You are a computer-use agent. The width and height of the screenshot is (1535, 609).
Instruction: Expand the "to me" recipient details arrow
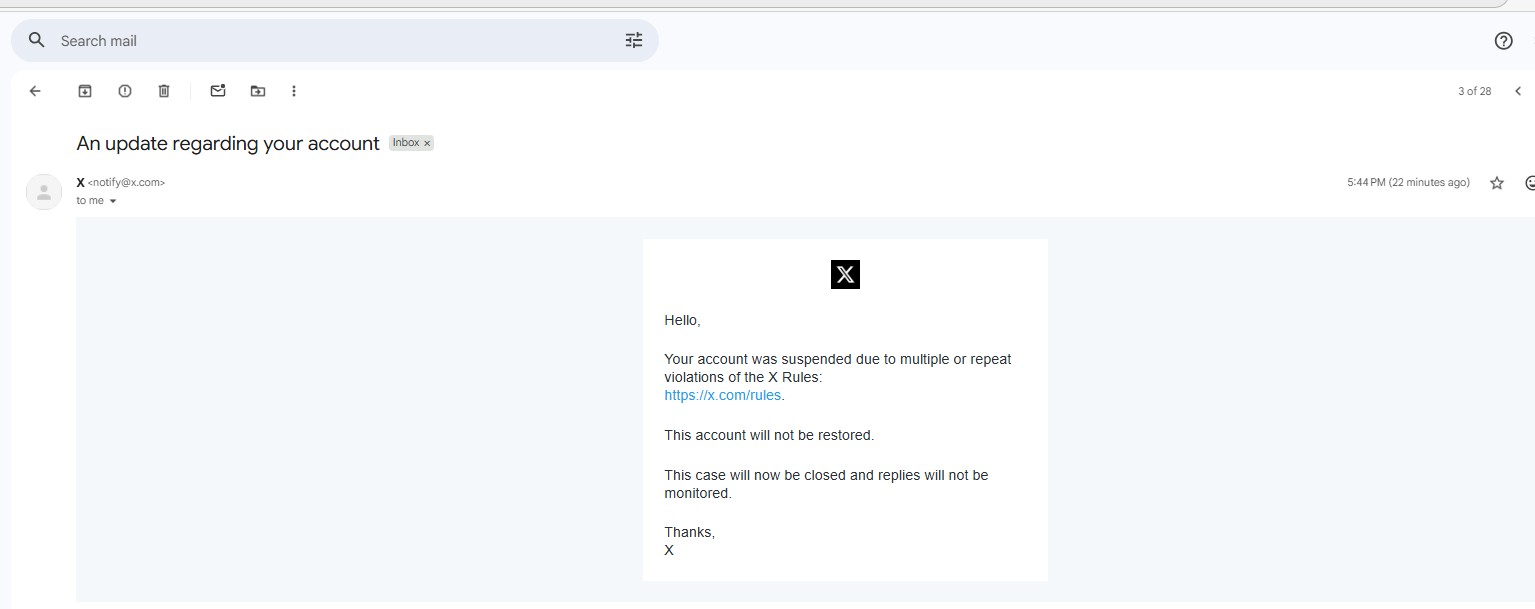(x=113, y=201)
